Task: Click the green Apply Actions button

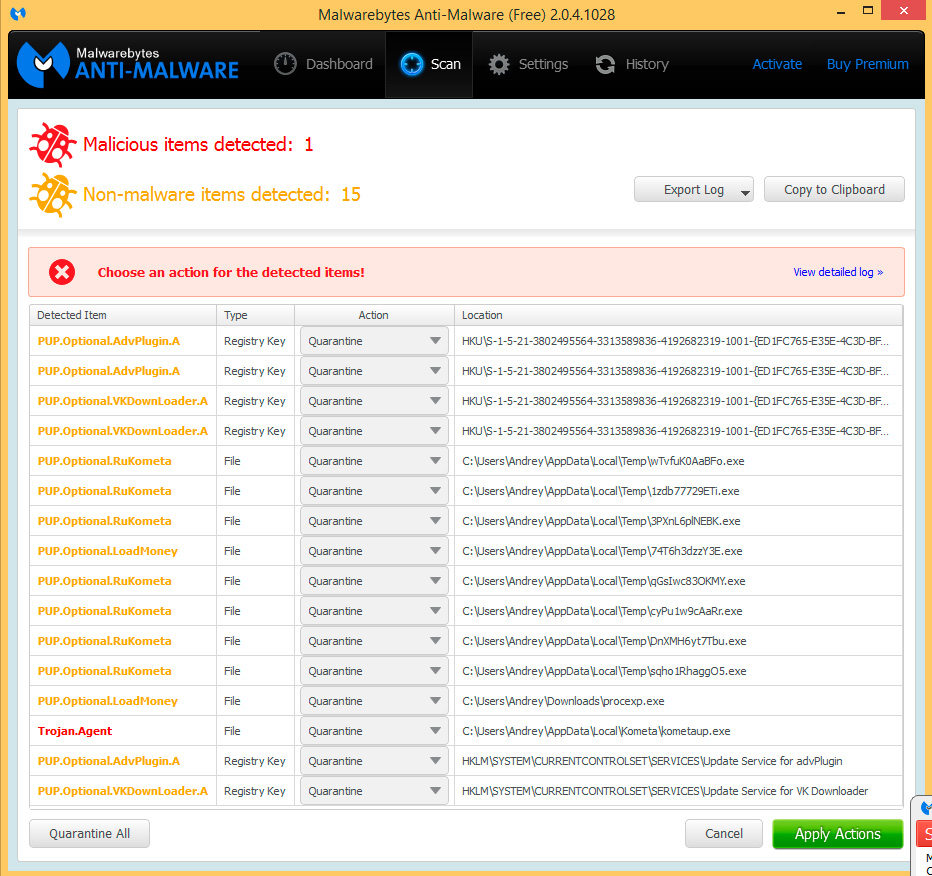Action: click(x=837, y=834)
